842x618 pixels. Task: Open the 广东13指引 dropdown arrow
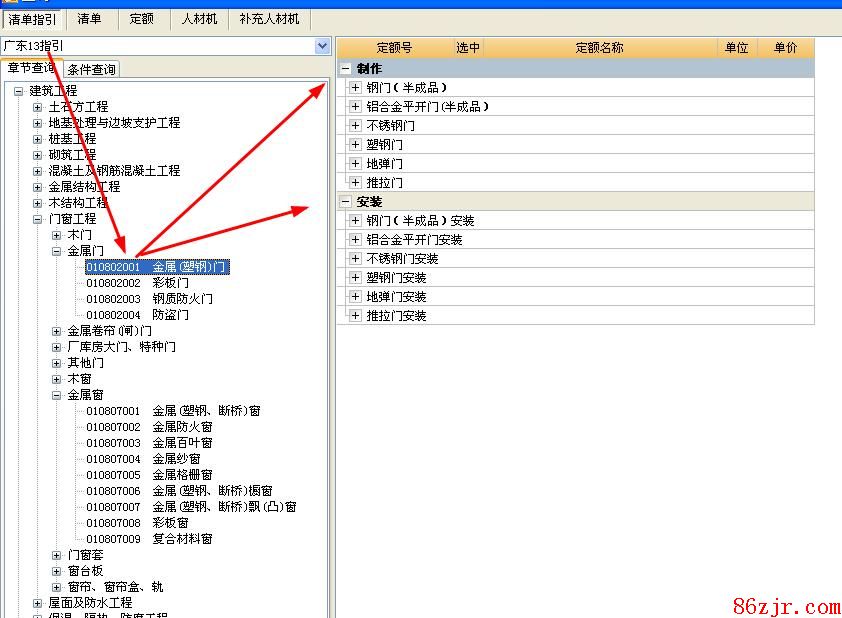tap(322, 46)
